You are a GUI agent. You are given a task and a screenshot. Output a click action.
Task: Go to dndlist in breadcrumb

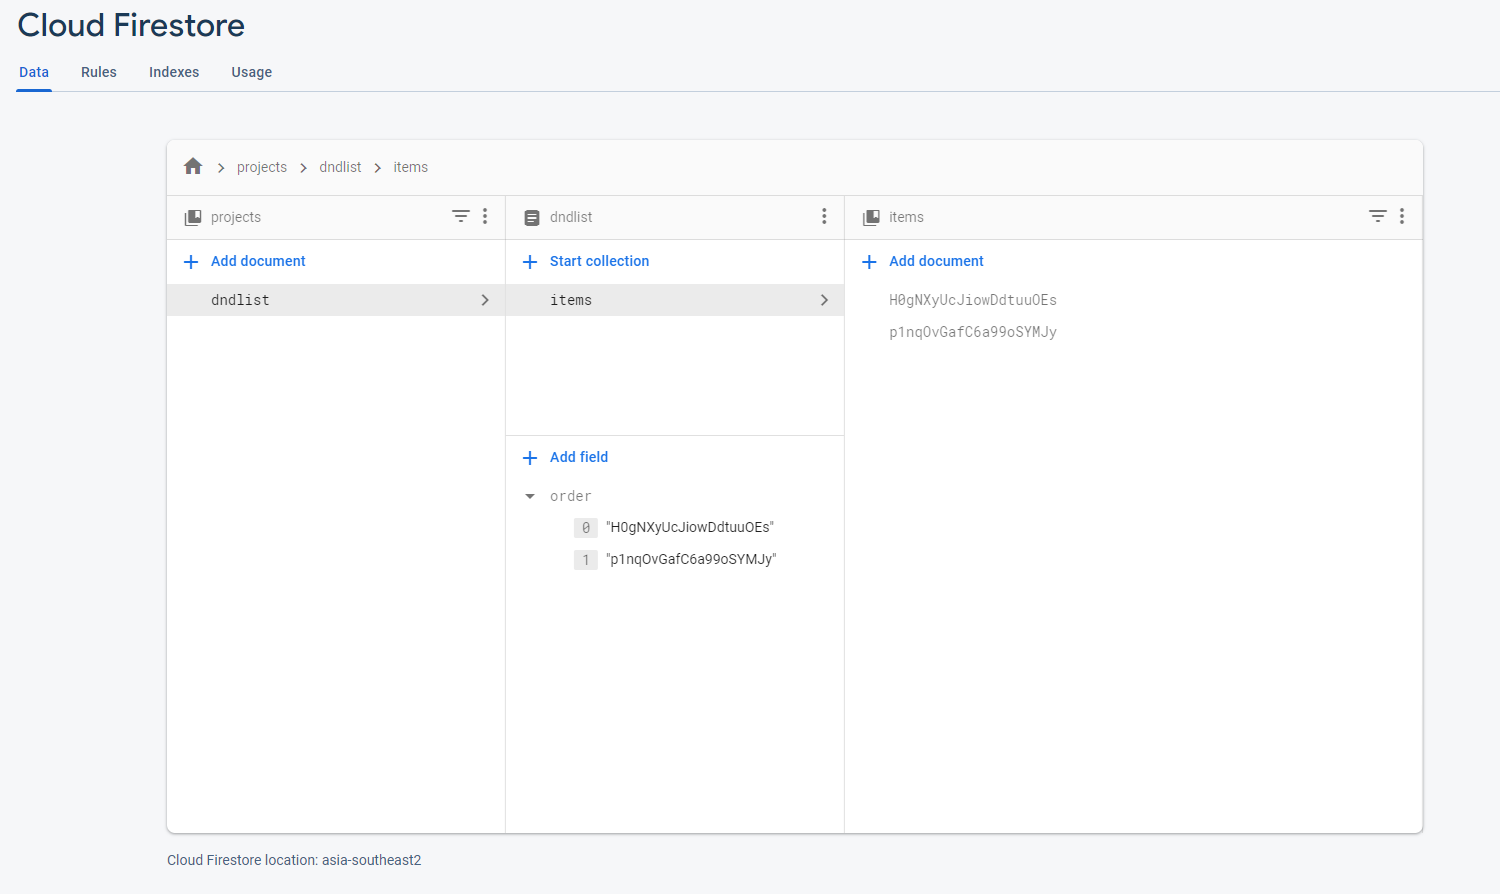[340, 167]
